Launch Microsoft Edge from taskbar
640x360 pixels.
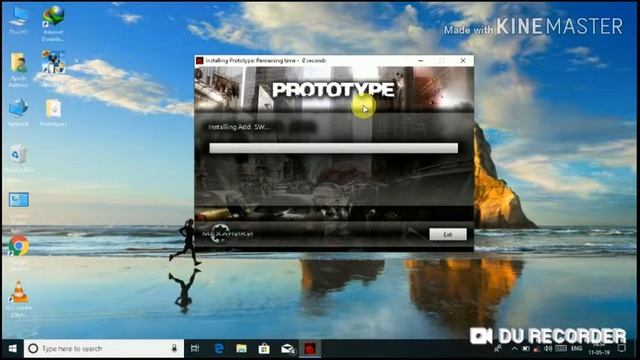click(219, 349)
